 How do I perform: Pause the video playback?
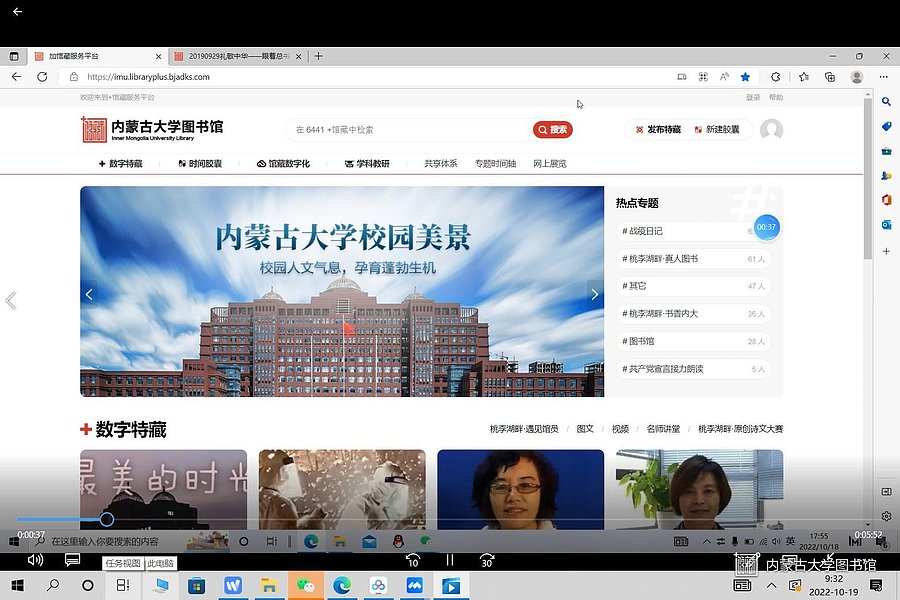click(x=450, y=560)
